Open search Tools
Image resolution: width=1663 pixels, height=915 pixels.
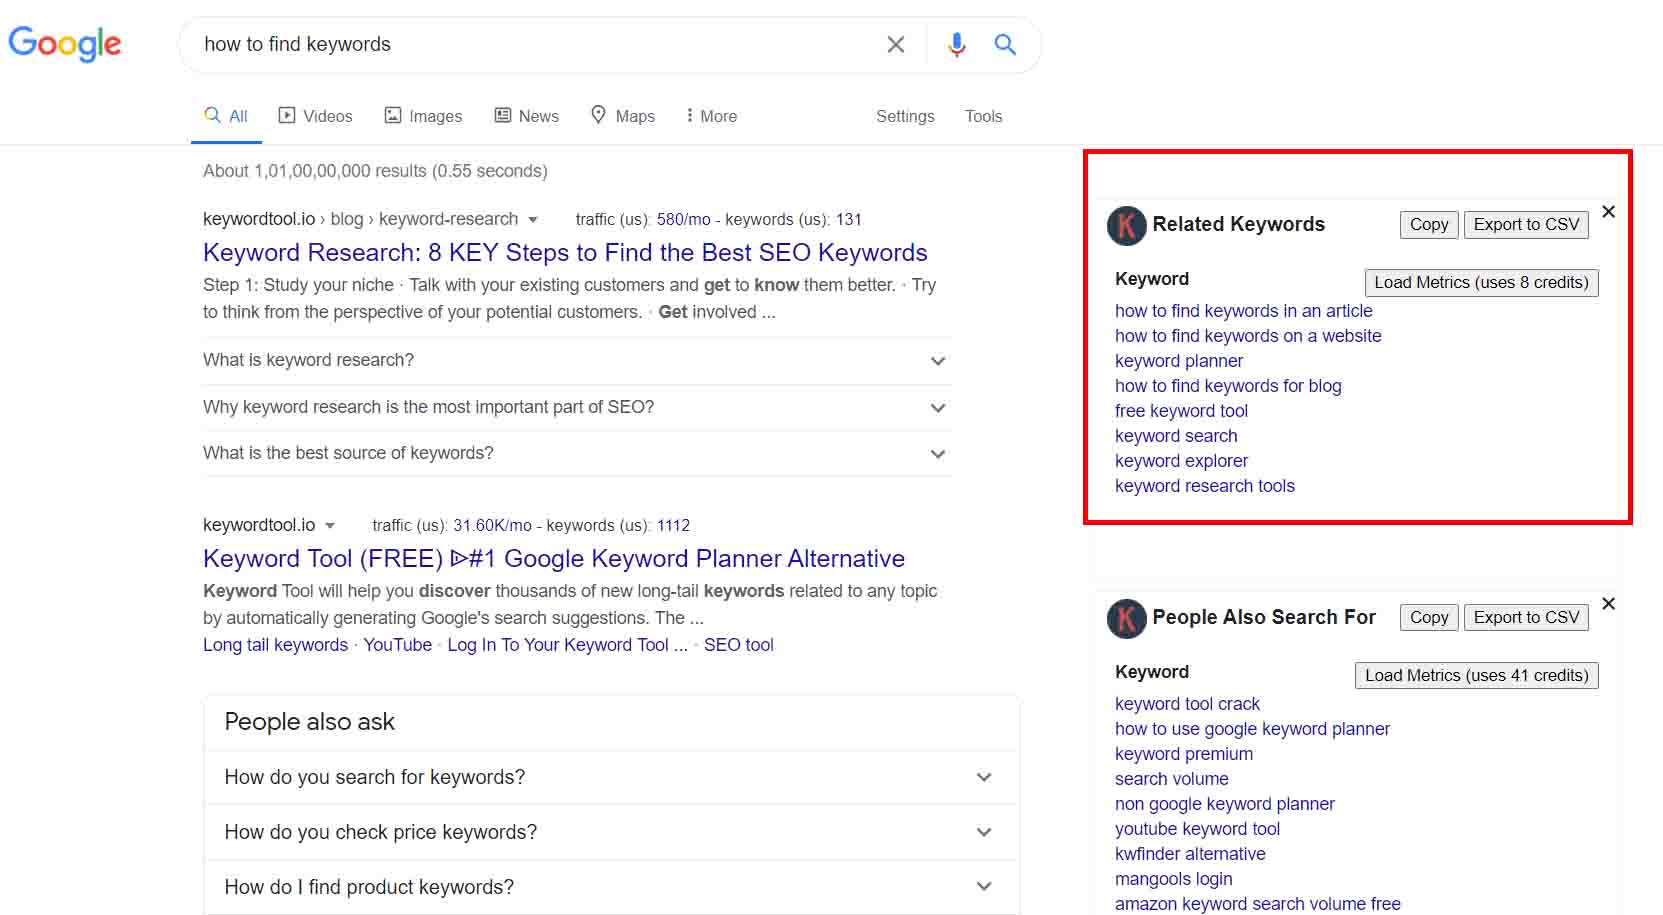point(983,116)
